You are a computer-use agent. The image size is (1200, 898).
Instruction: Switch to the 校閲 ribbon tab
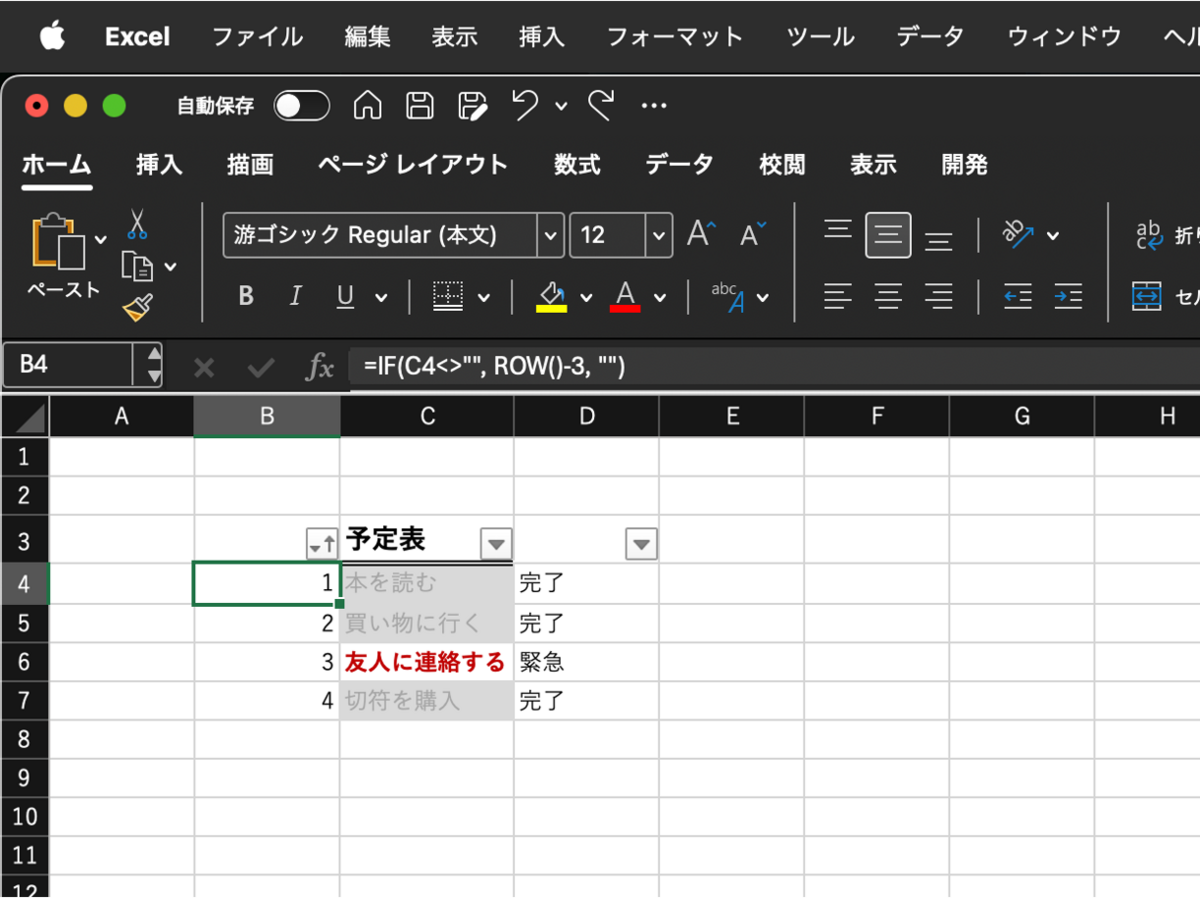782,165
